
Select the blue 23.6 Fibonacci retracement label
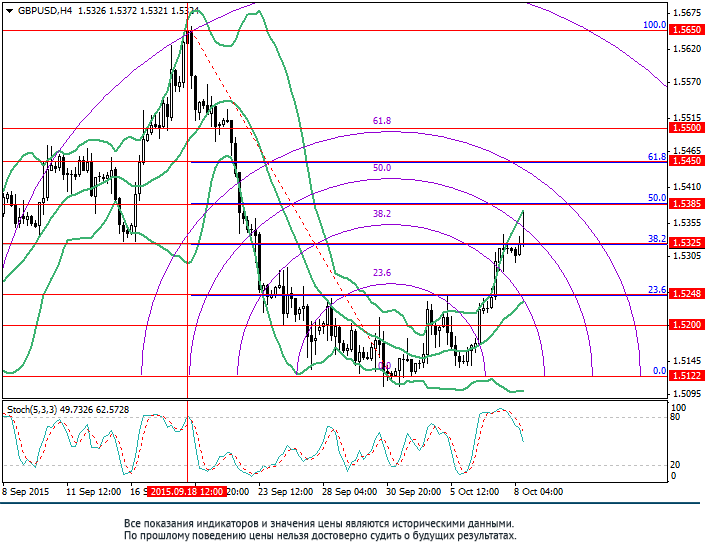[x=657, y=290]
